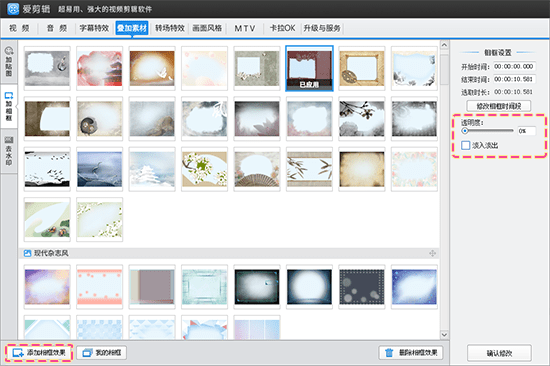The height and width of the screenshot is (366, 550).
Task: Click 删除相框效果 trash button
Action: (411, 353)
